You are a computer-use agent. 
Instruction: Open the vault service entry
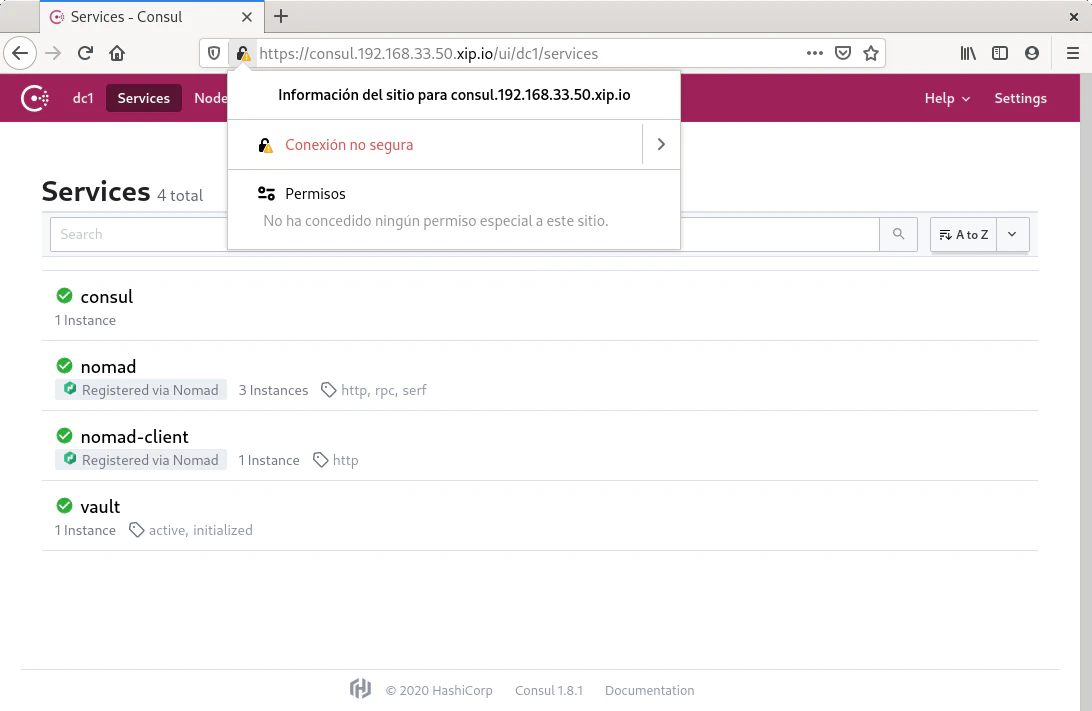(100, 507)
